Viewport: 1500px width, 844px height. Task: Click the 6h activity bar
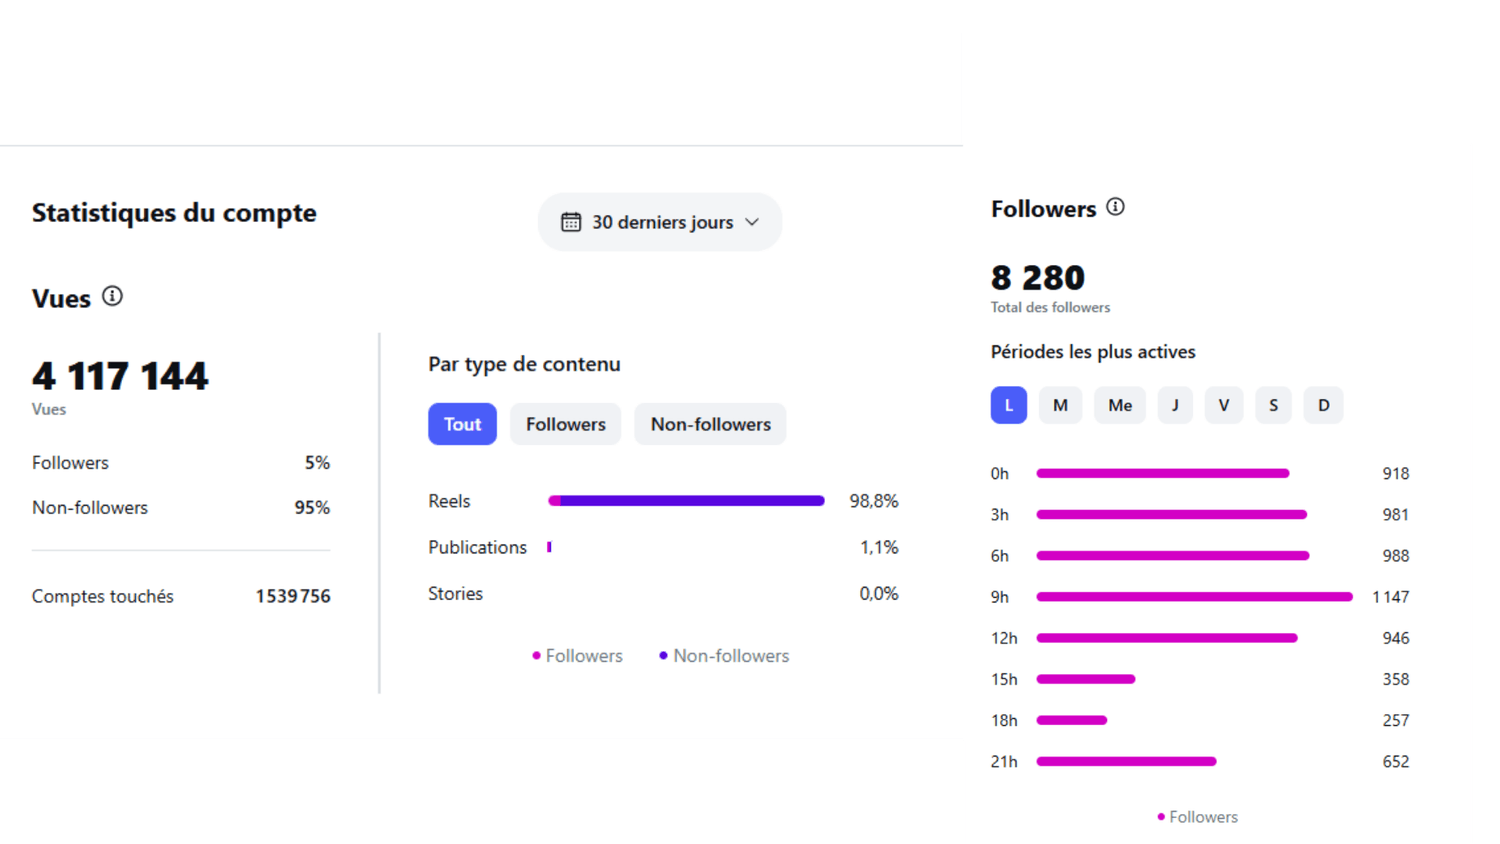[x=1173, y=555]
